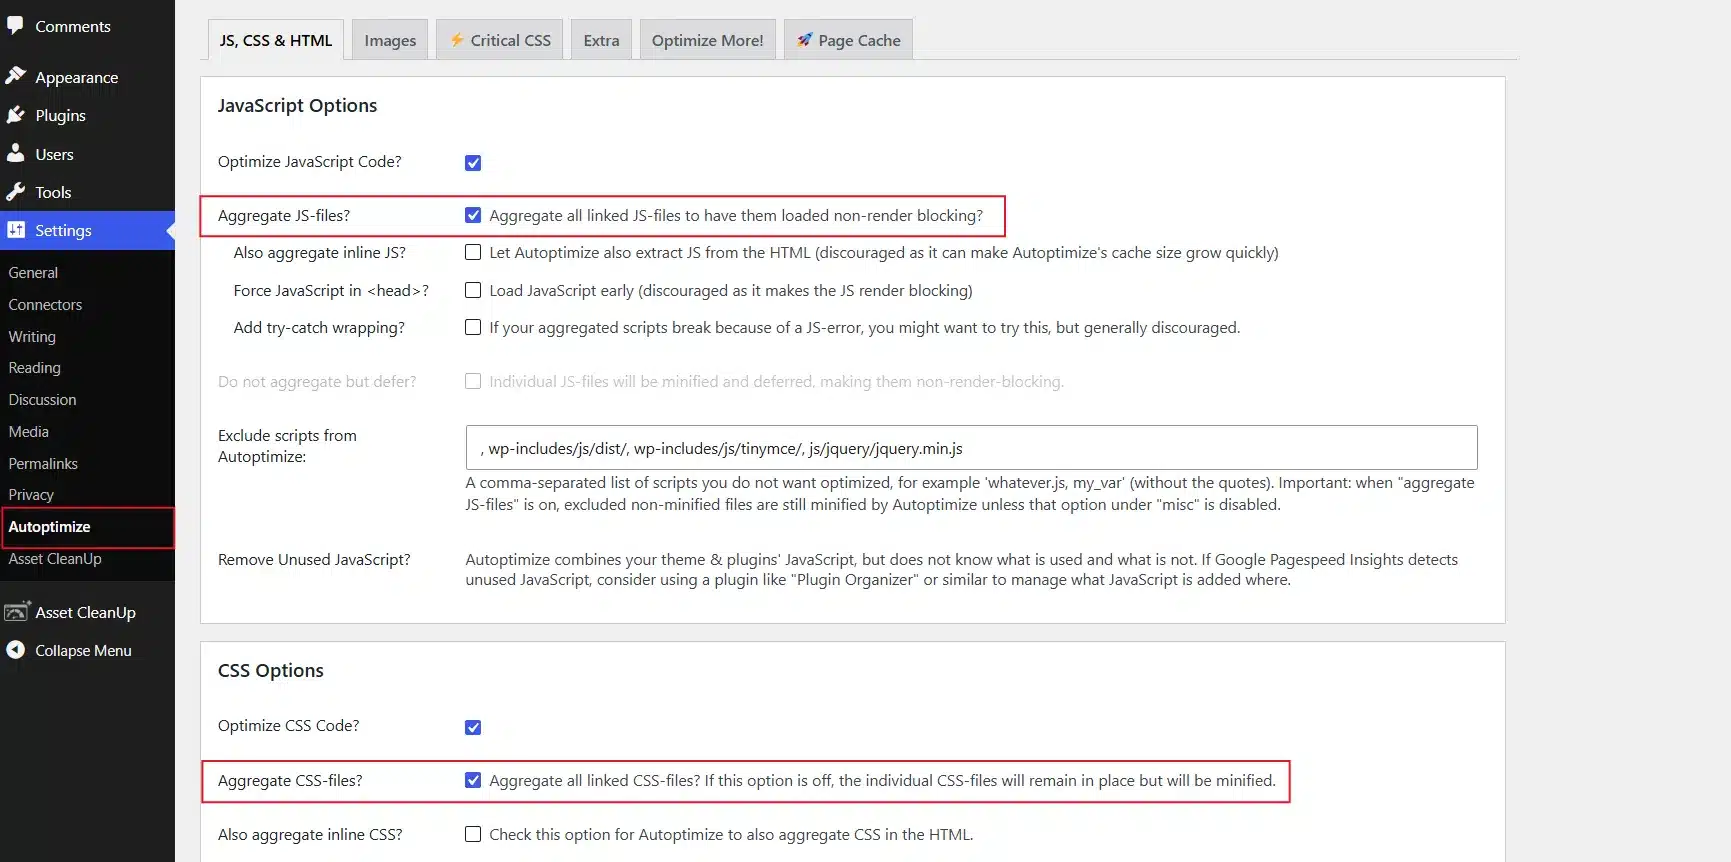Click the Comments speech bubble icon
This screenshot has height=862, width=1731.
pyautogui.click(x=15, y=25)
